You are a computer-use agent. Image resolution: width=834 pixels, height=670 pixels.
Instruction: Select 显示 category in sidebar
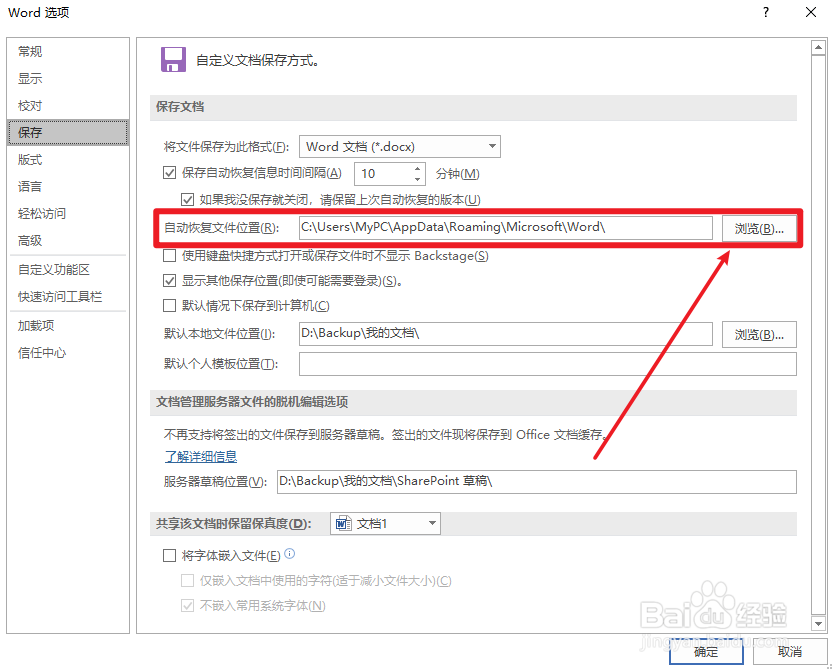pos(68,79)
